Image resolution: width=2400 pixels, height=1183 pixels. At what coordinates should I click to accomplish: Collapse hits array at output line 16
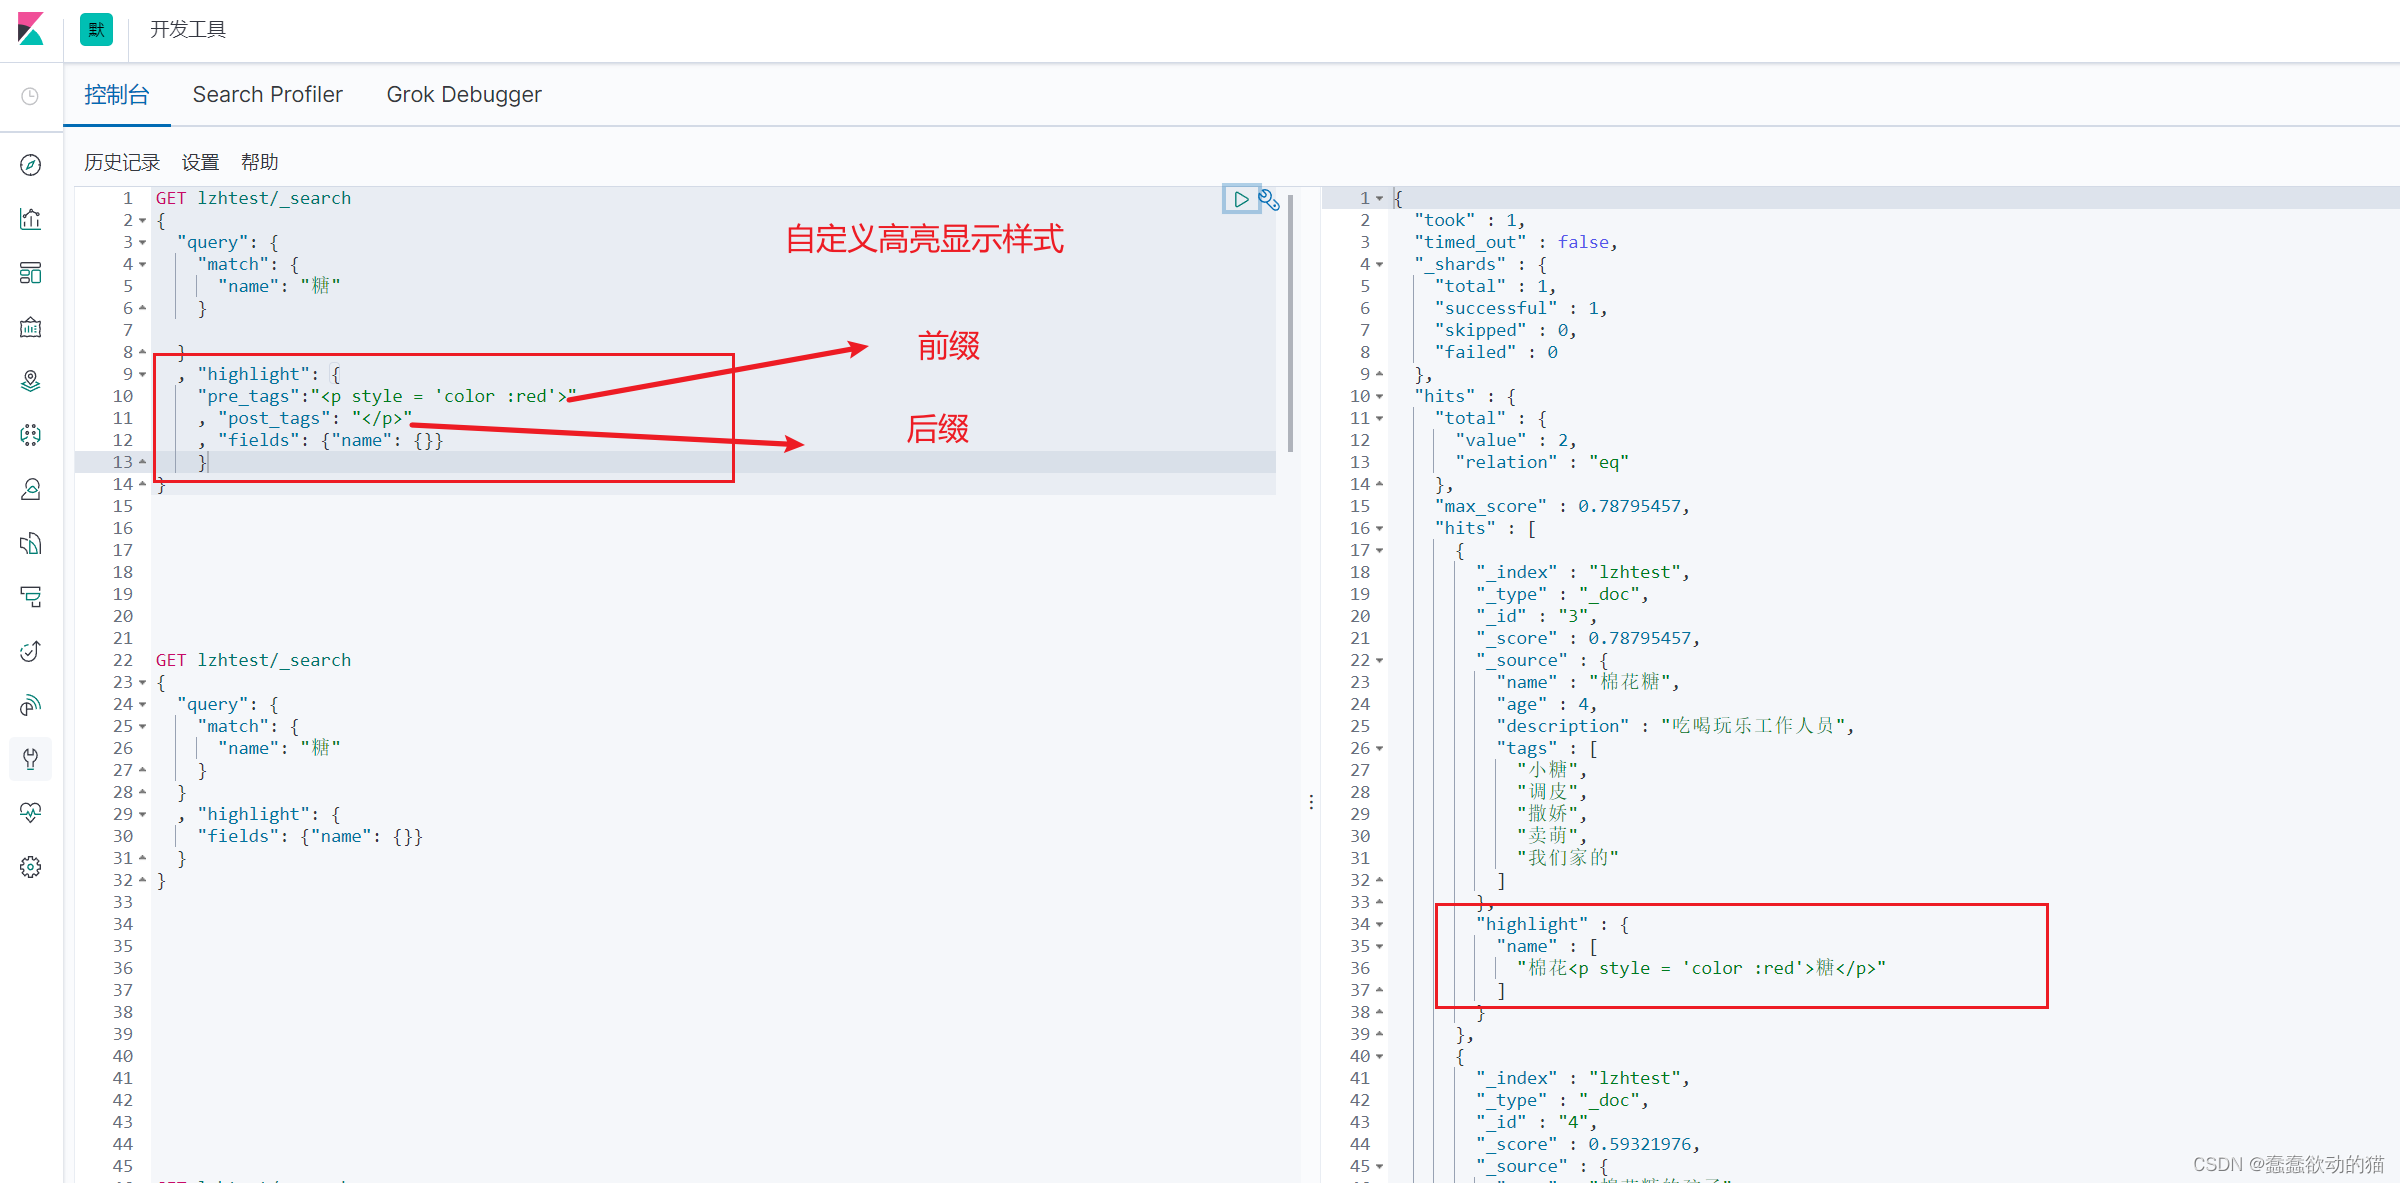1380,528
